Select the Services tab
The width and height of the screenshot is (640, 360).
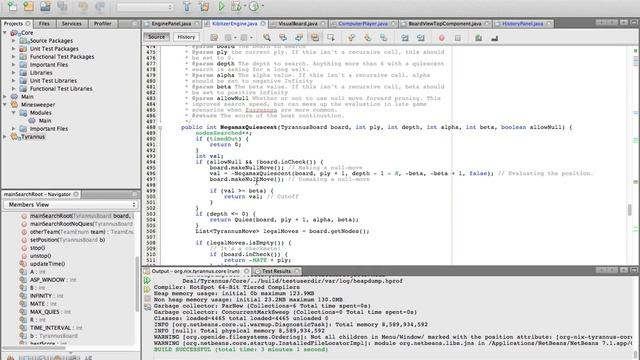pyautogui.click(x=71, y=24)
